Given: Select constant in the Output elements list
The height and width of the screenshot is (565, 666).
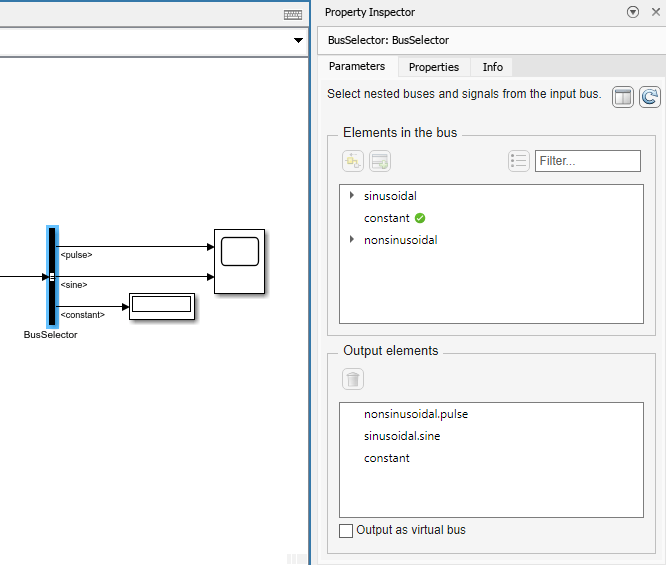Looking at the screenshot, I should click(387, 458).
